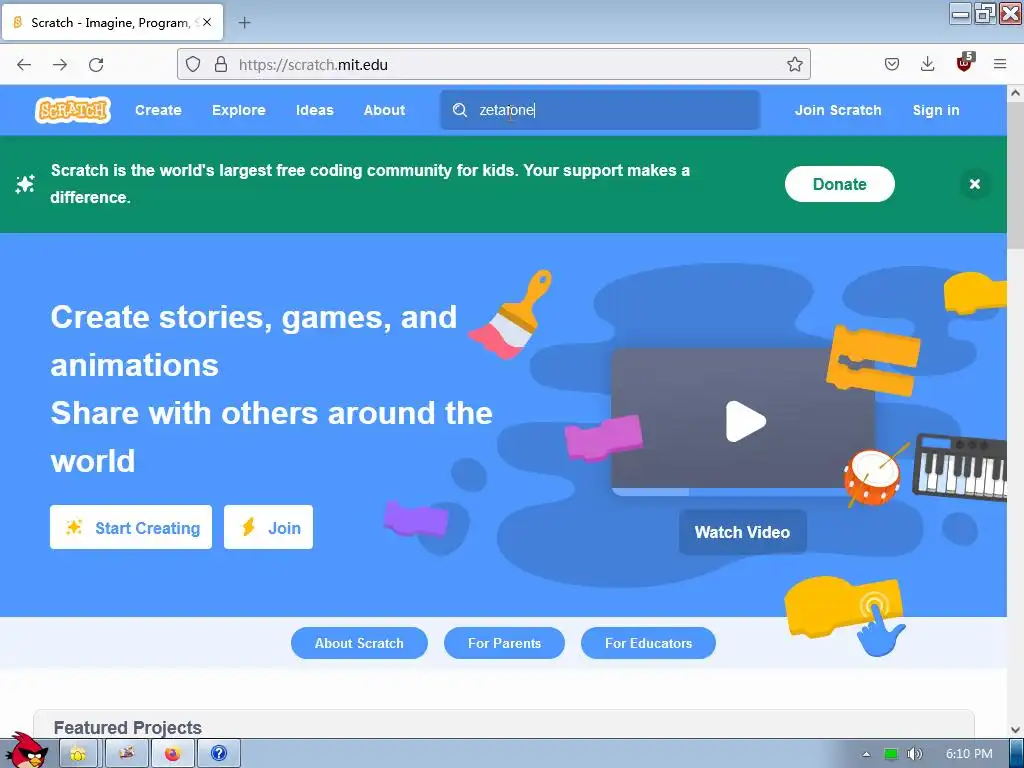Open tracking protection shield icon
This screenshot has height=768, width=1024.
(193, 64)
